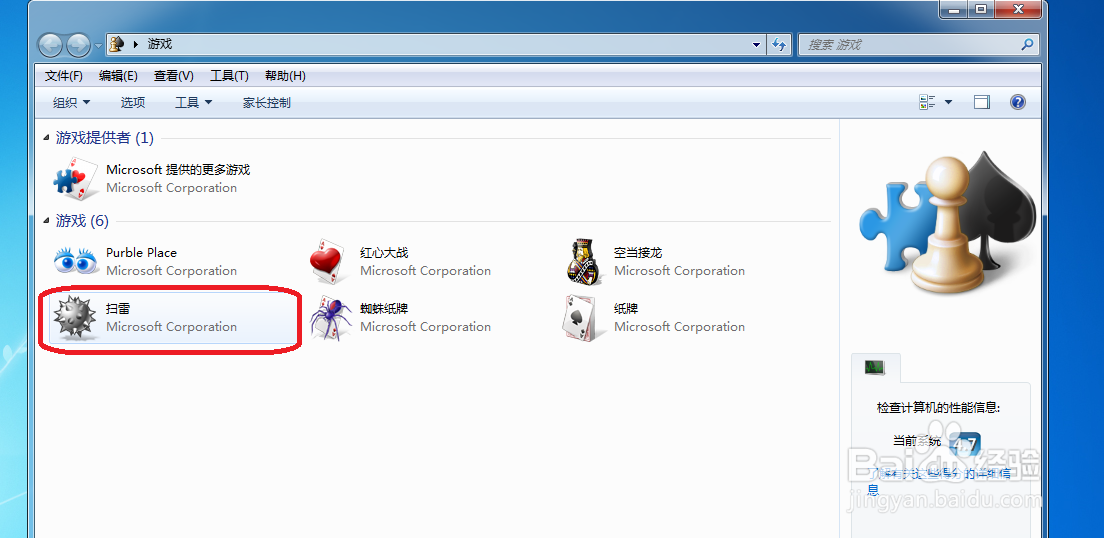The image size is (1104, 538).
Task: Click the Microsoft 提供的更多游戏 text
Action: 178,170
